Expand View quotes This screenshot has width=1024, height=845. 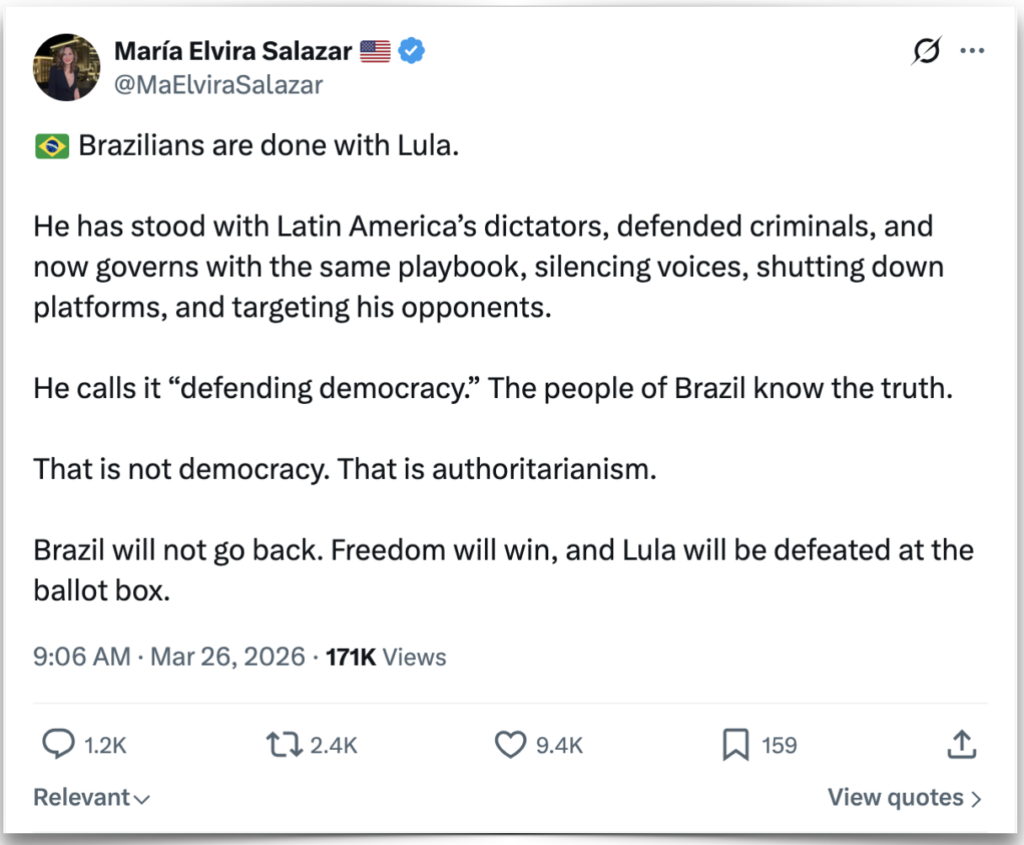tap(904, 797)
